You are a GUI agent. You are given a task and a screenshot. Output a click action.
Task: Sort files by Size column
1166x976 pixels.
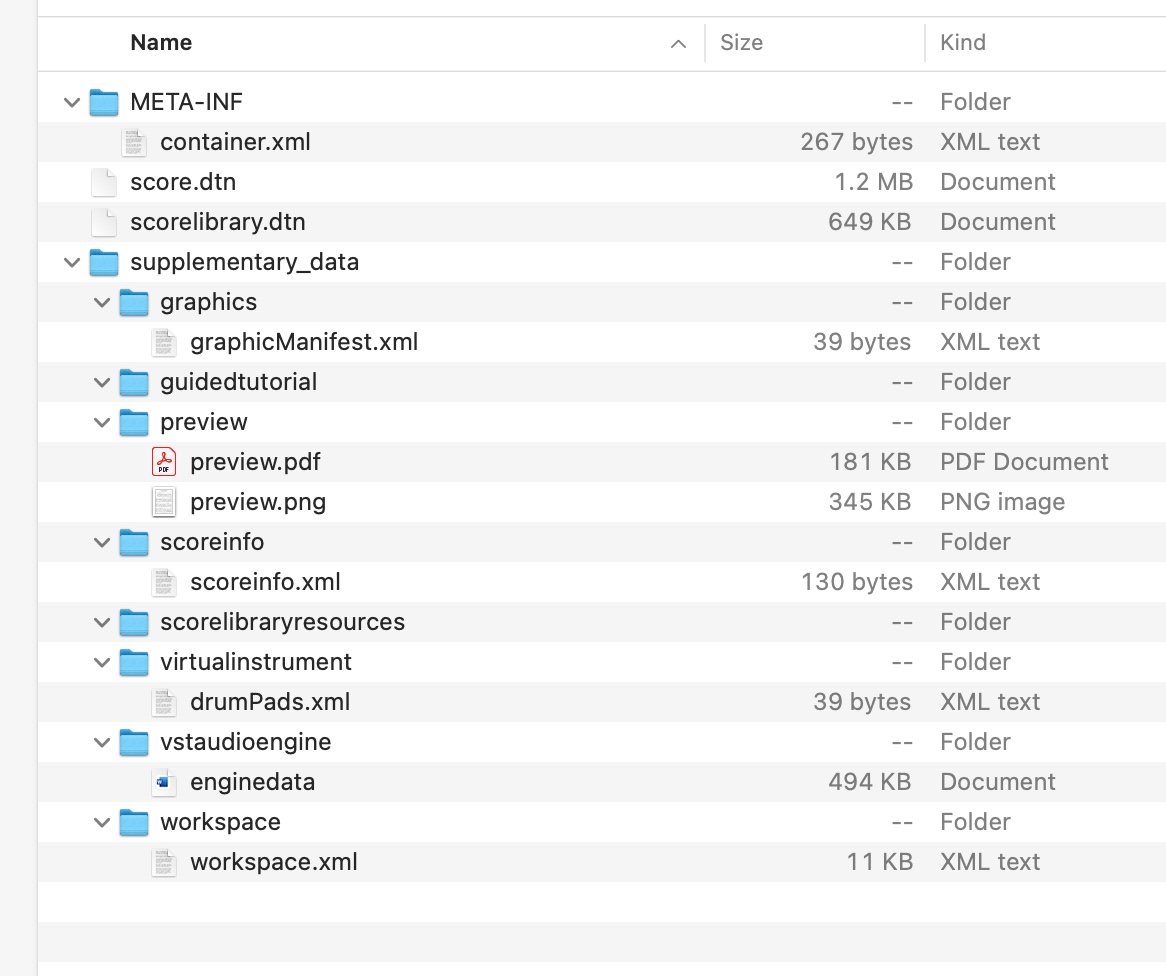(741, 43)
